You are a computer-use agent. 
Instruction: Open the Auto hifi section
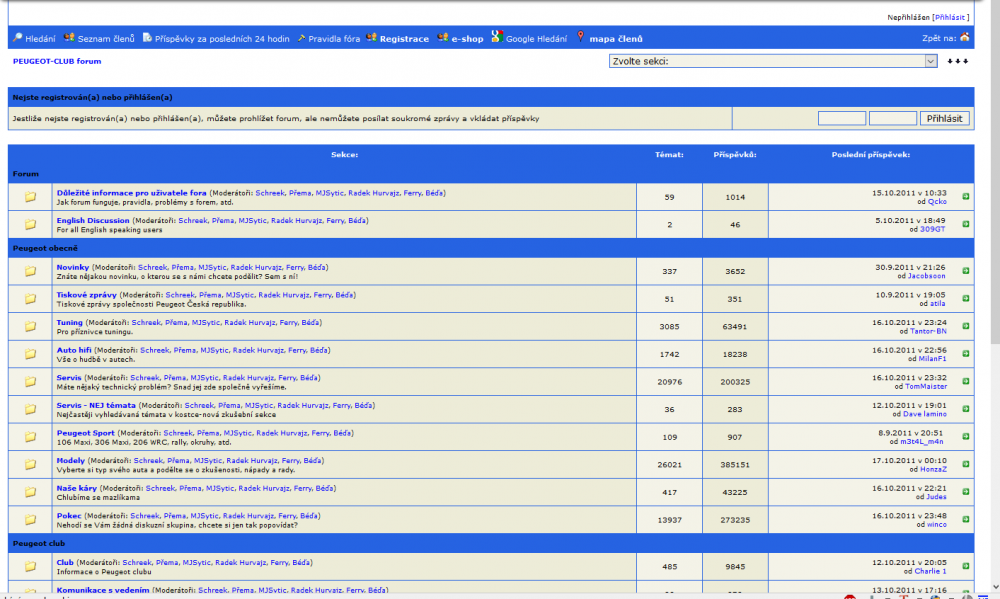[74, 350]
